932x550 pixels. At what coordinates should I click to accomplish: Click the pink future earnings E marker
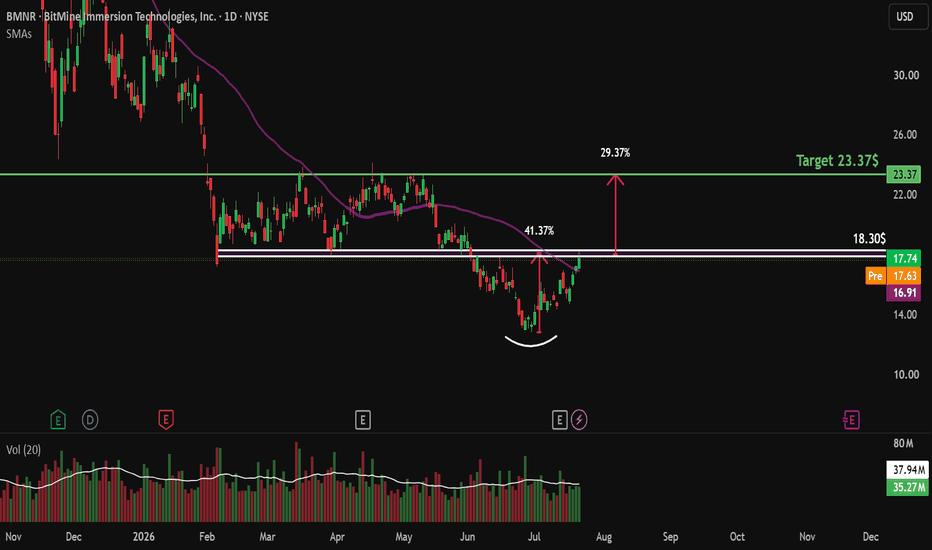pyautogui.click(x=851, y=420)
